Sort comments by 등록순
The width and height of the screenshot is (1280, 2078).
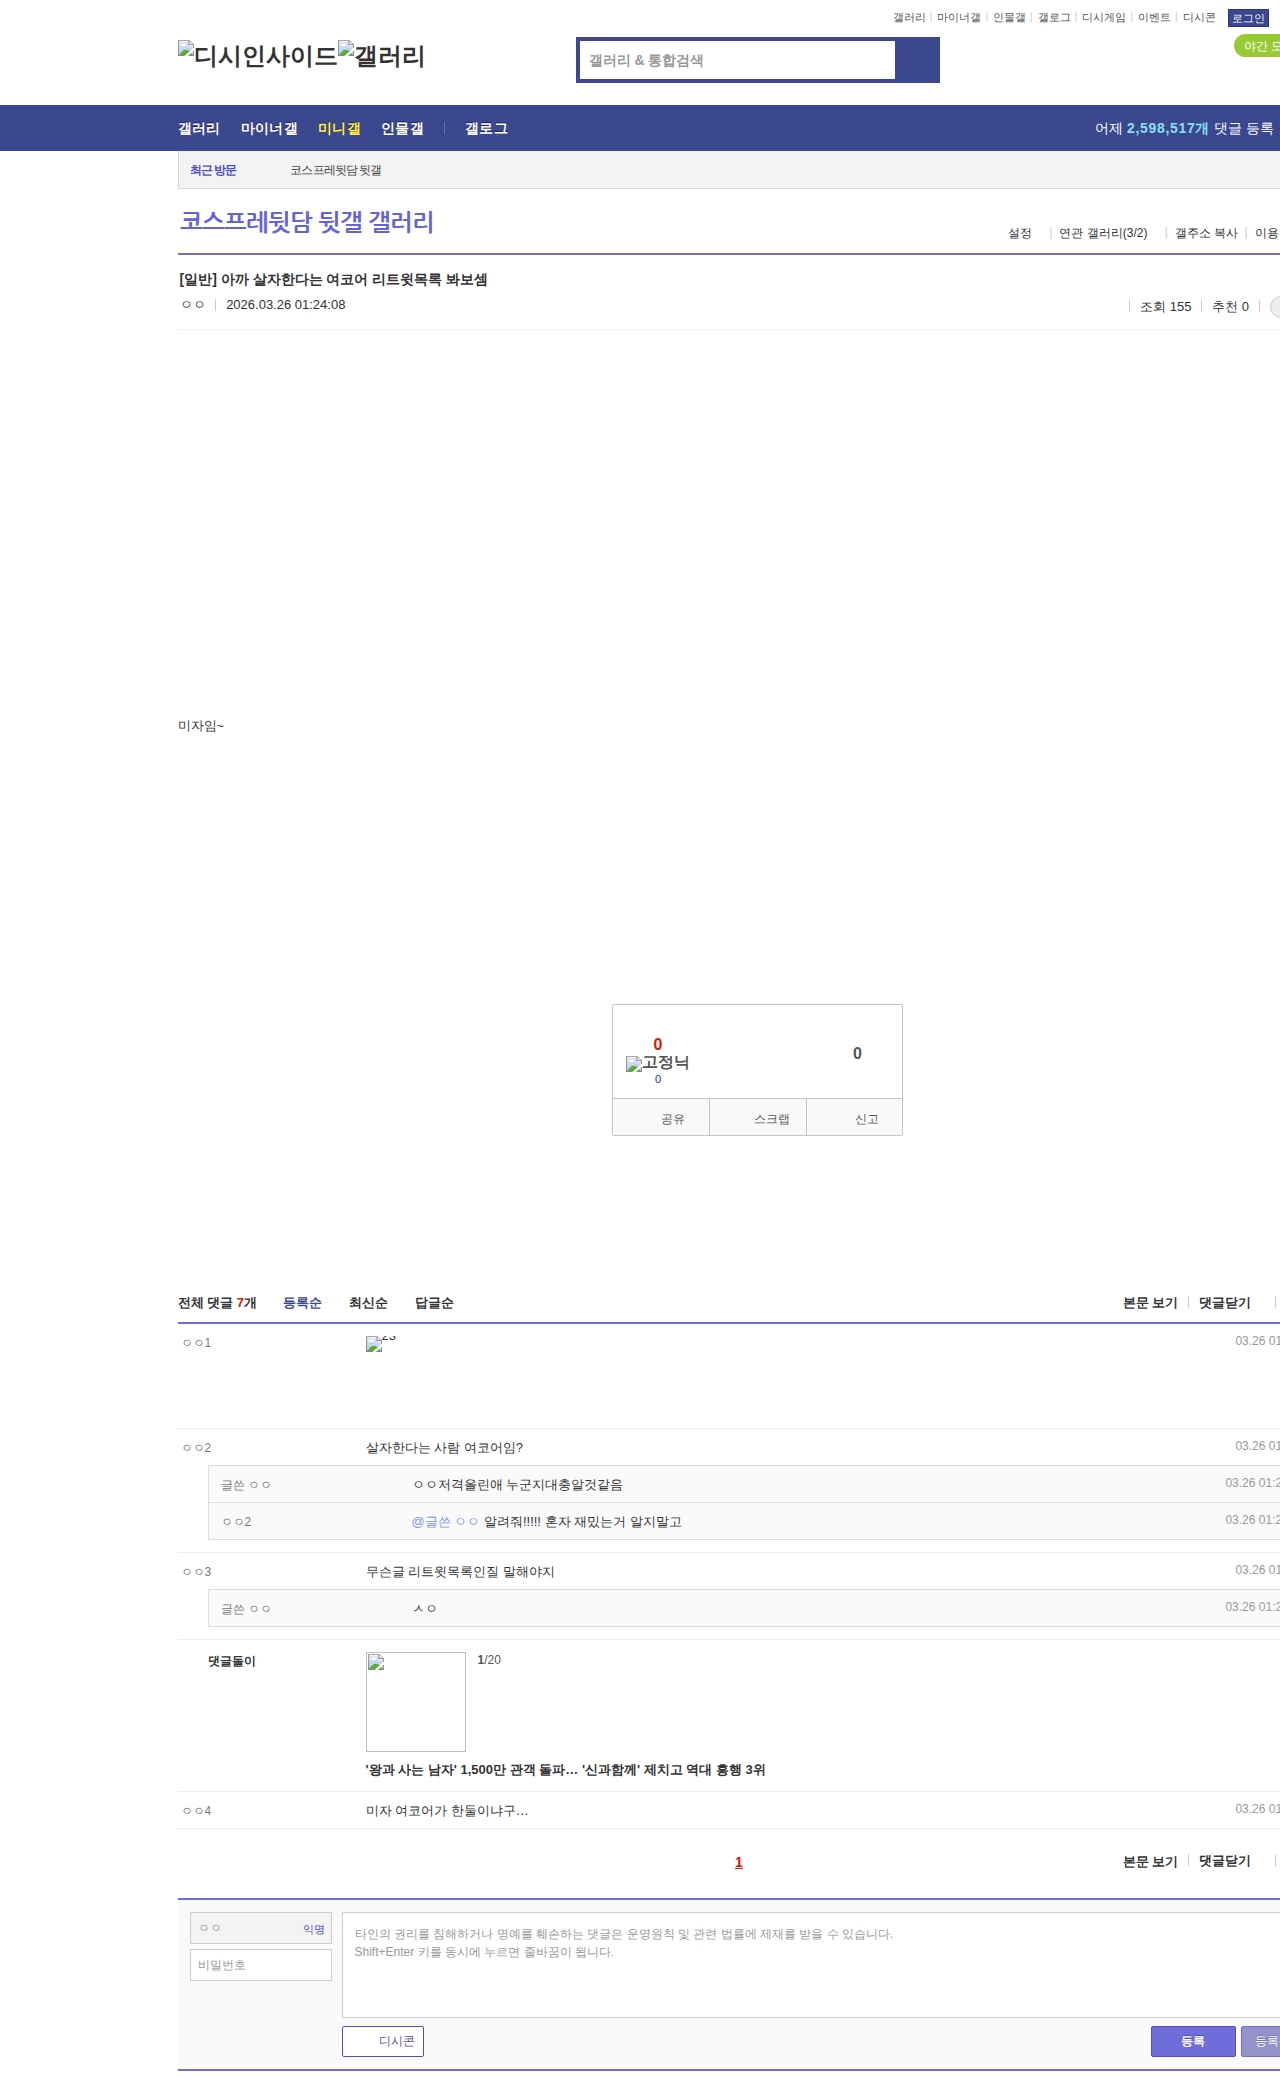point(302,1303)
